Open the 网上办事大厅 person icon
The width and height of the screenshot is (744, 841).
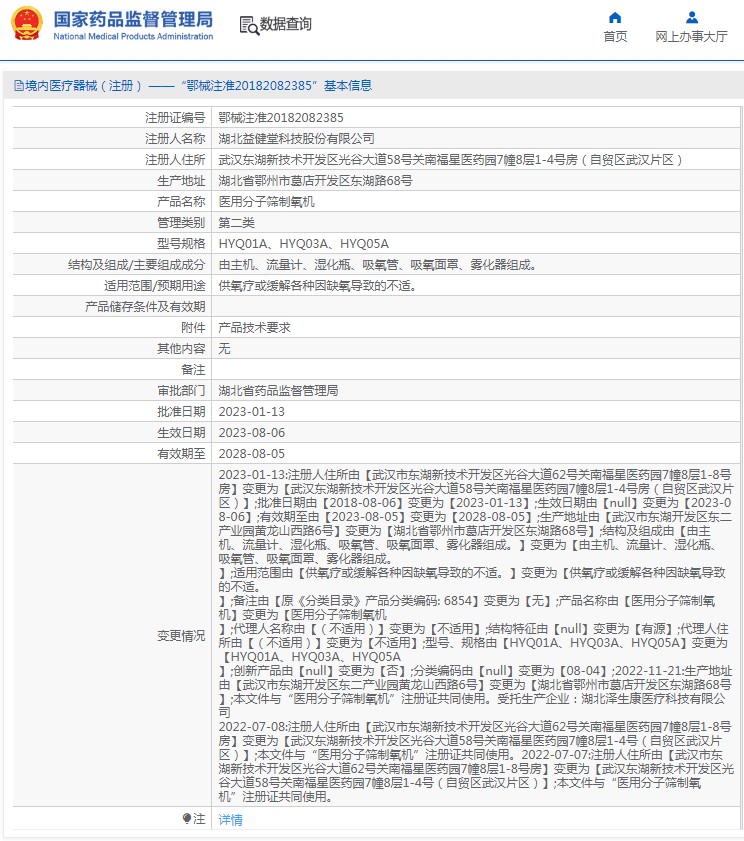pos(691,18)
